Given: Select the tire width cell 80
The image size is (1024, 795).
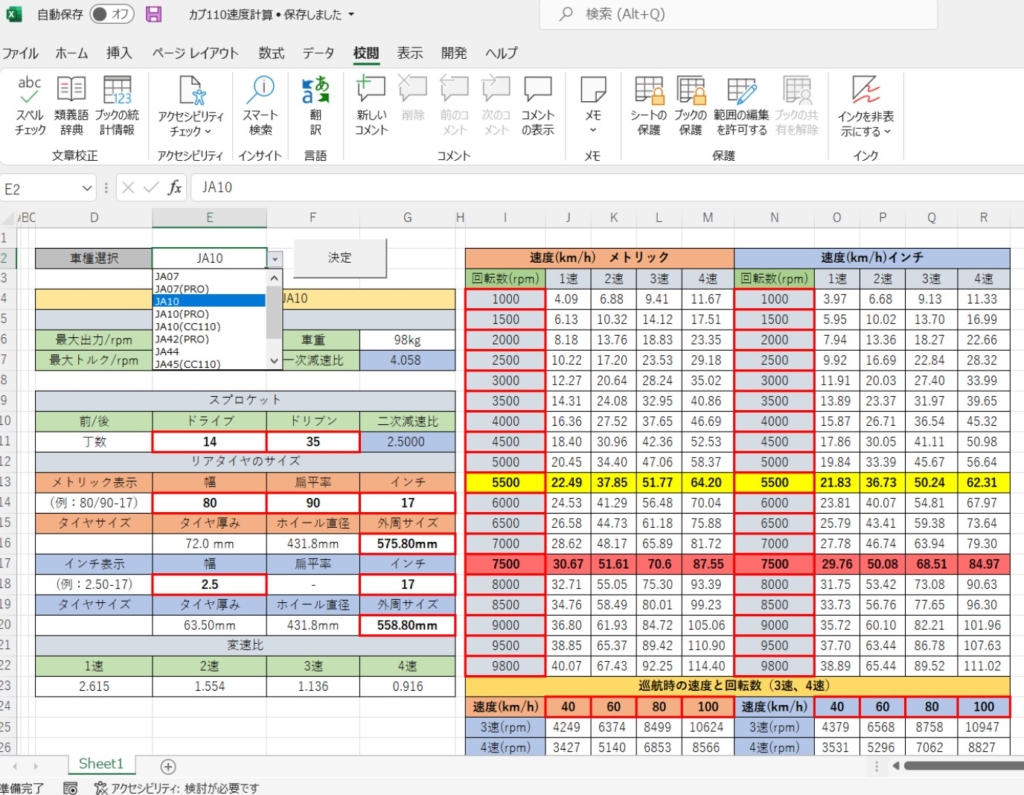Looking at the screenshot, I should point(210,503).
